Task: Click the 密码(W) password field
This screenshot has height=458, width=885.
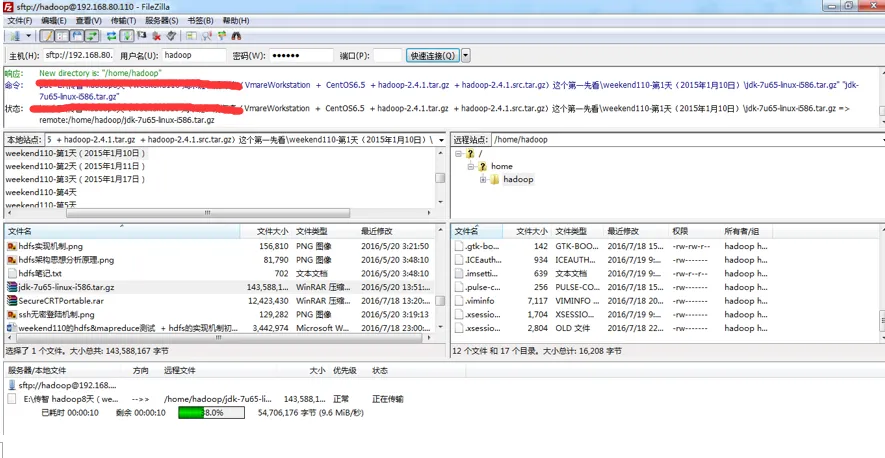Action: tap(301, 55)
